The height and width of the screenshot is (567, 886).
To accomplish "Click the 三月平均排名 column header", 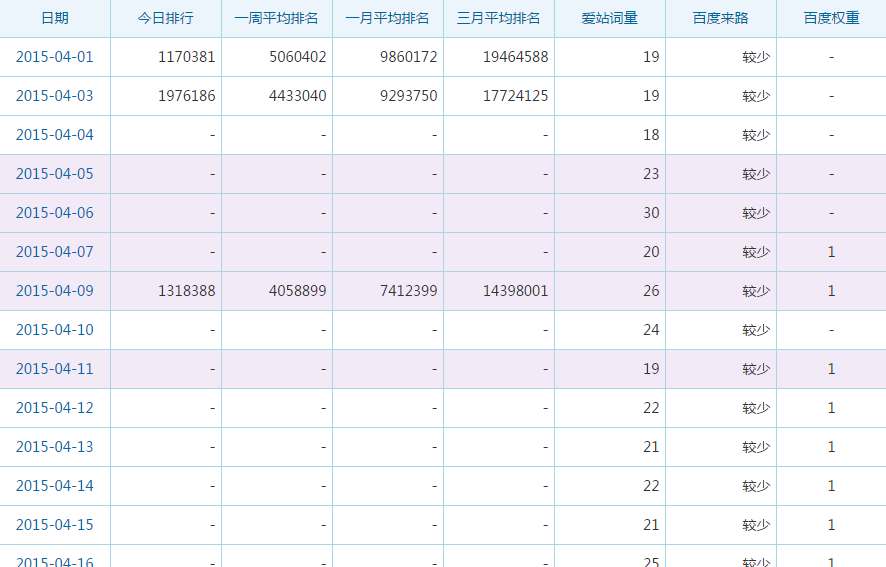I will (x=498, y=18).
